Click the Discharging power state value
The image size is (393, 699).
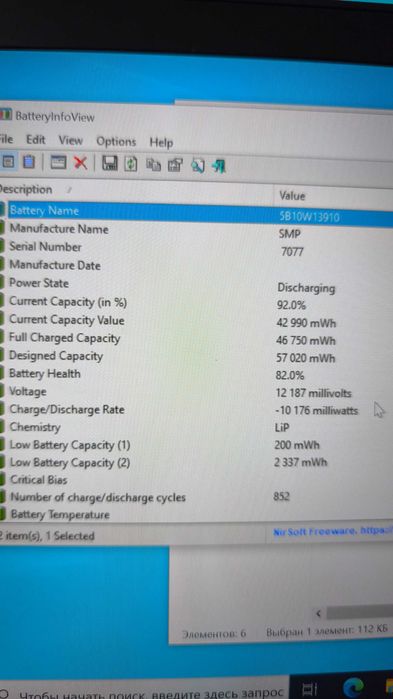pyautogui.click(x=306, y=288)
